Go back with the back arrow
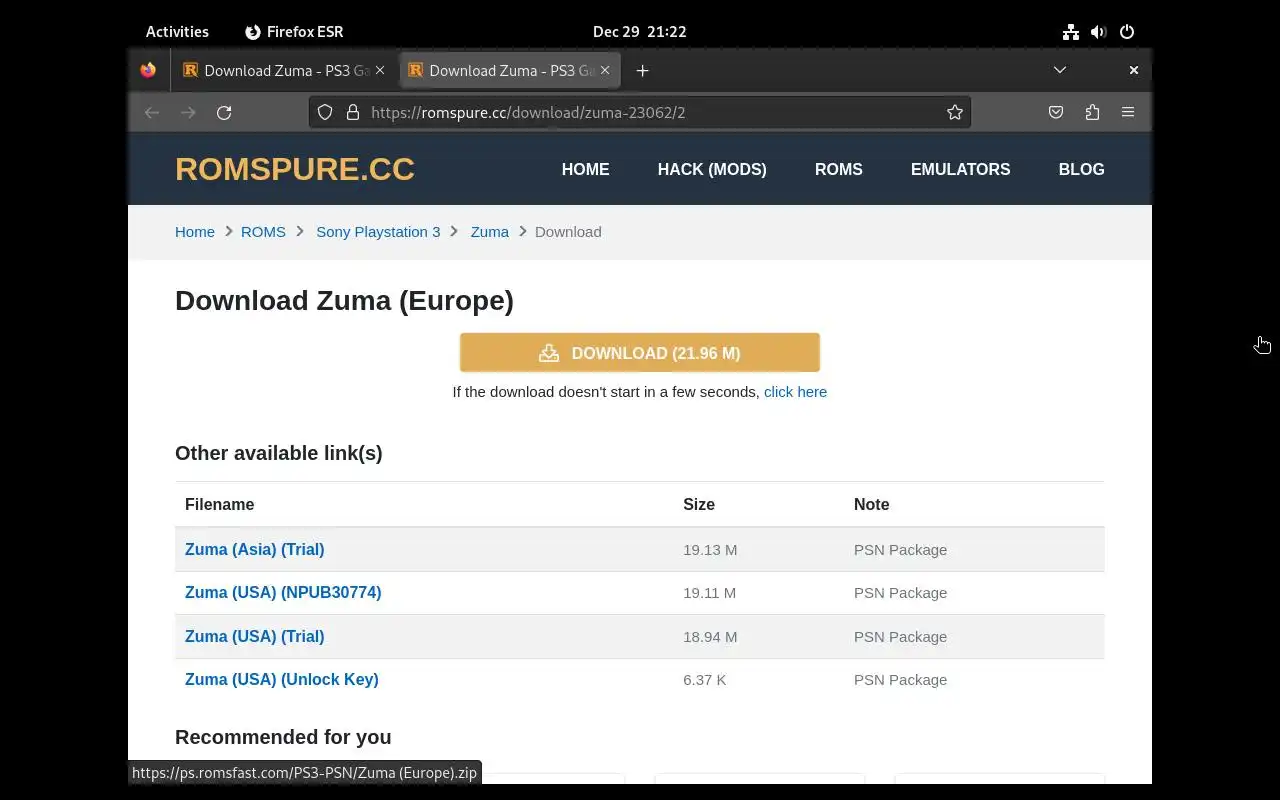Viewport: 1280px width, 800px height. coord(152,112)
